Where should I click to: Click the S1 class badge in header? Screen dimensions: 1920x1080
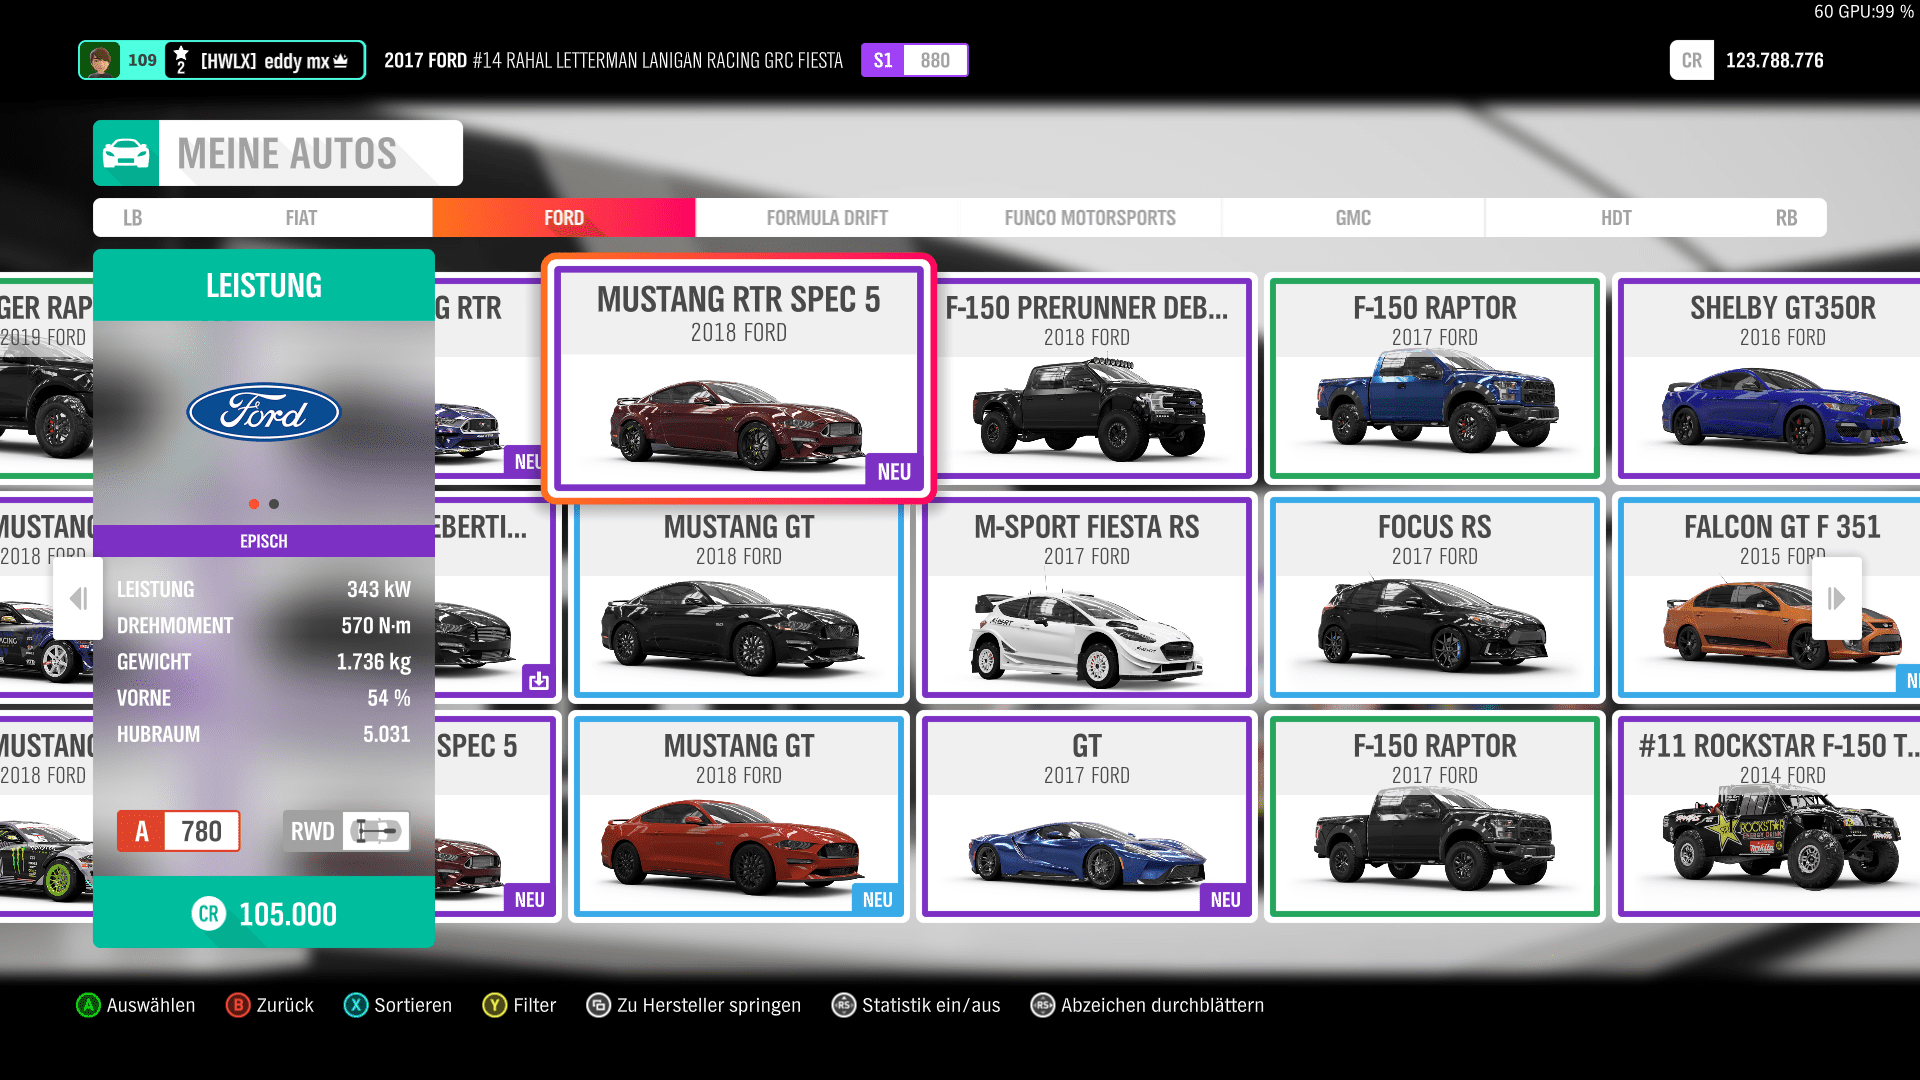883,60
